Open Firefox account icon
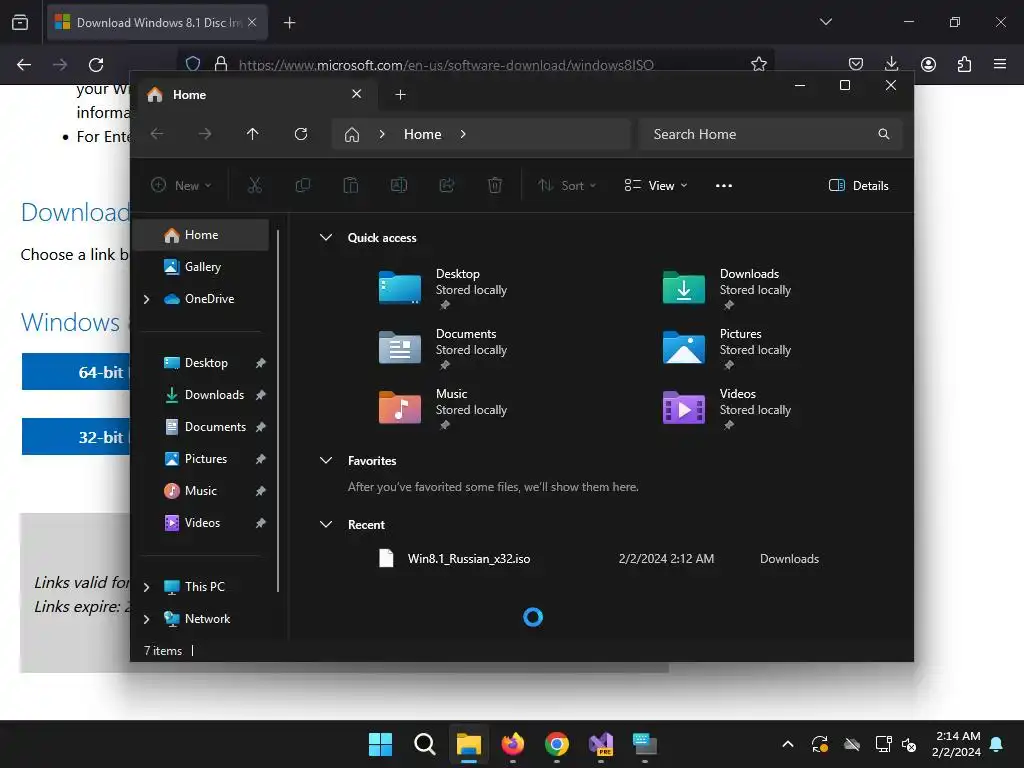The image size is (1024, 768). 928,64
